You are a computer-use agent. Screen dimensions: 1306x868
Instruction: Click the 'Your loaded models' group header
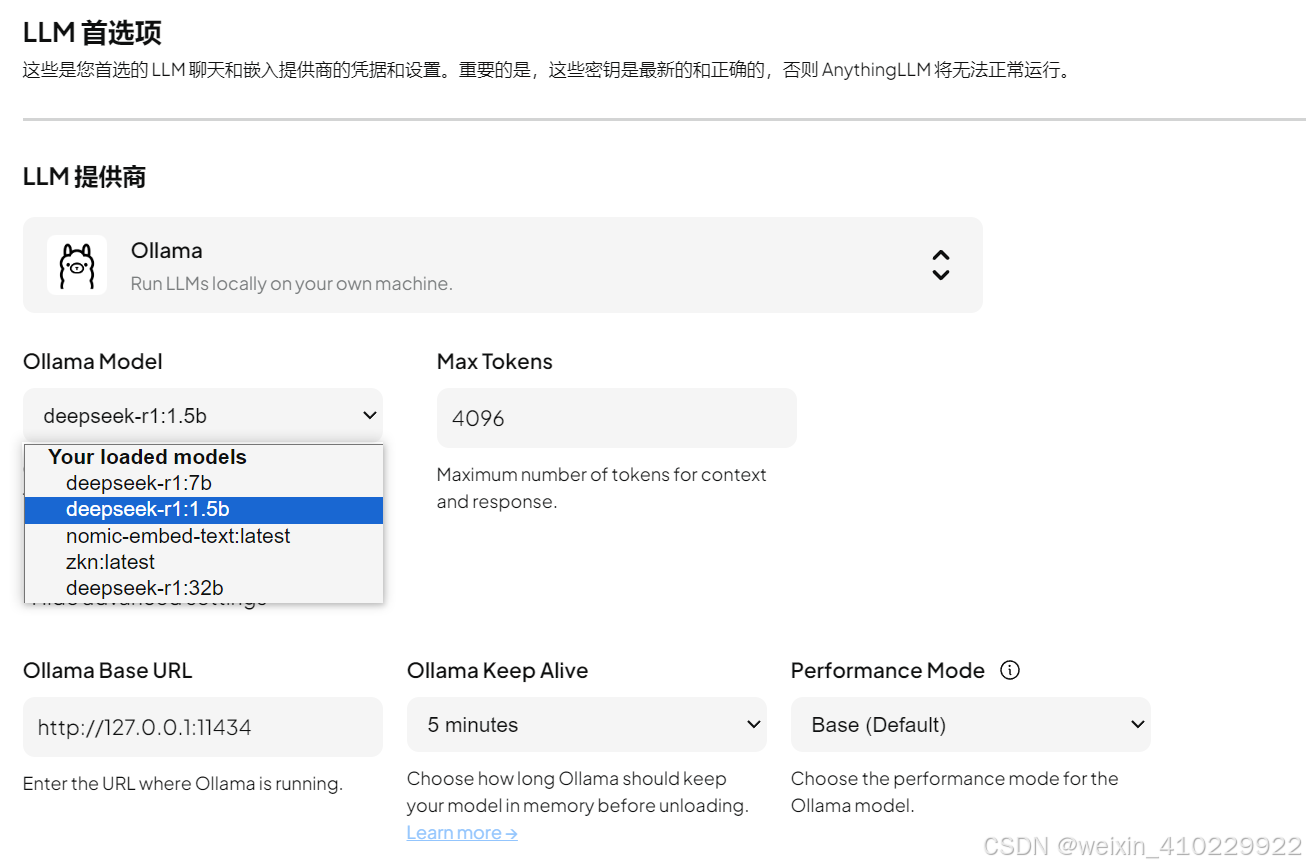147,457
